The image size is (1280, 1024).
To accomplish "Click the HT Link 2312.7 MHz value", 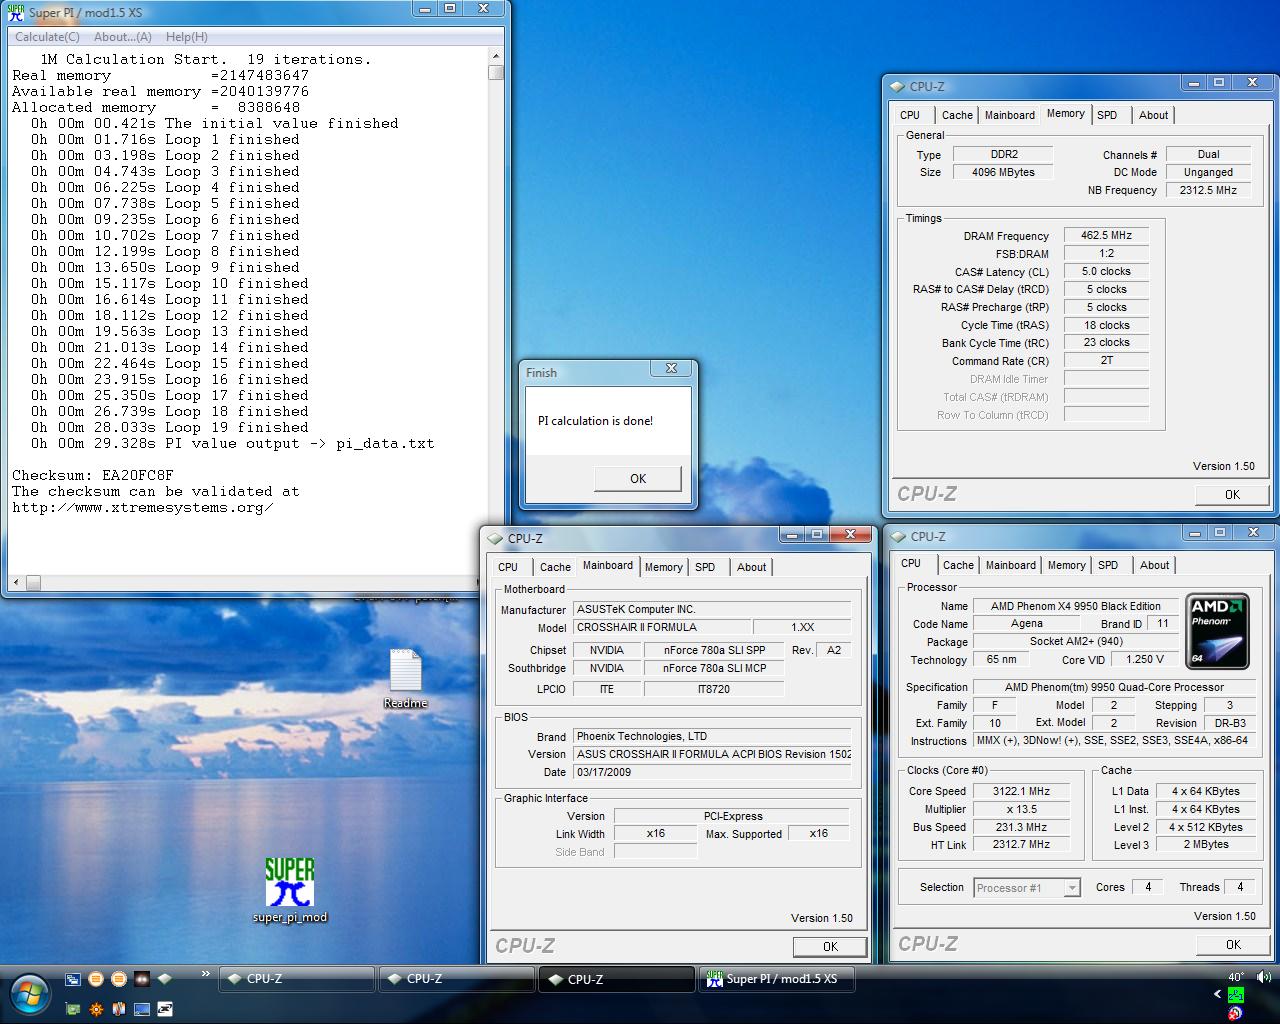I will point(1021,845).
